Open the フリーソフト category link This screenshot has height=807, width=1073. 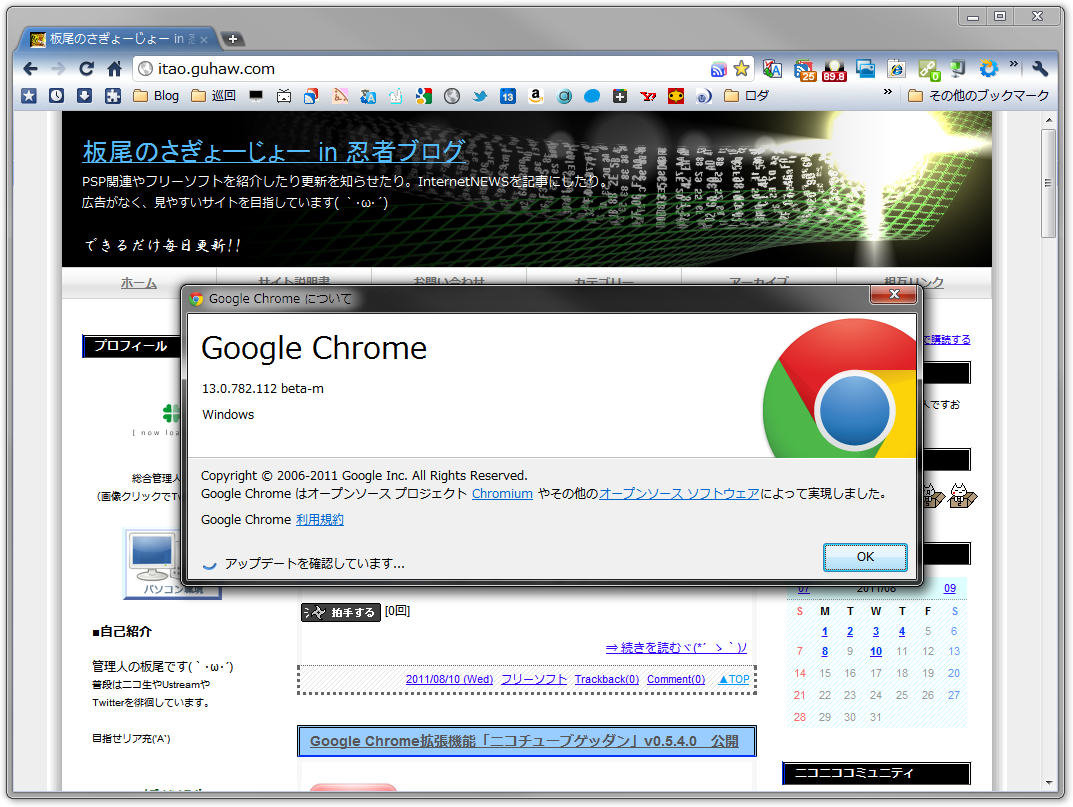(x=534, y=679)
